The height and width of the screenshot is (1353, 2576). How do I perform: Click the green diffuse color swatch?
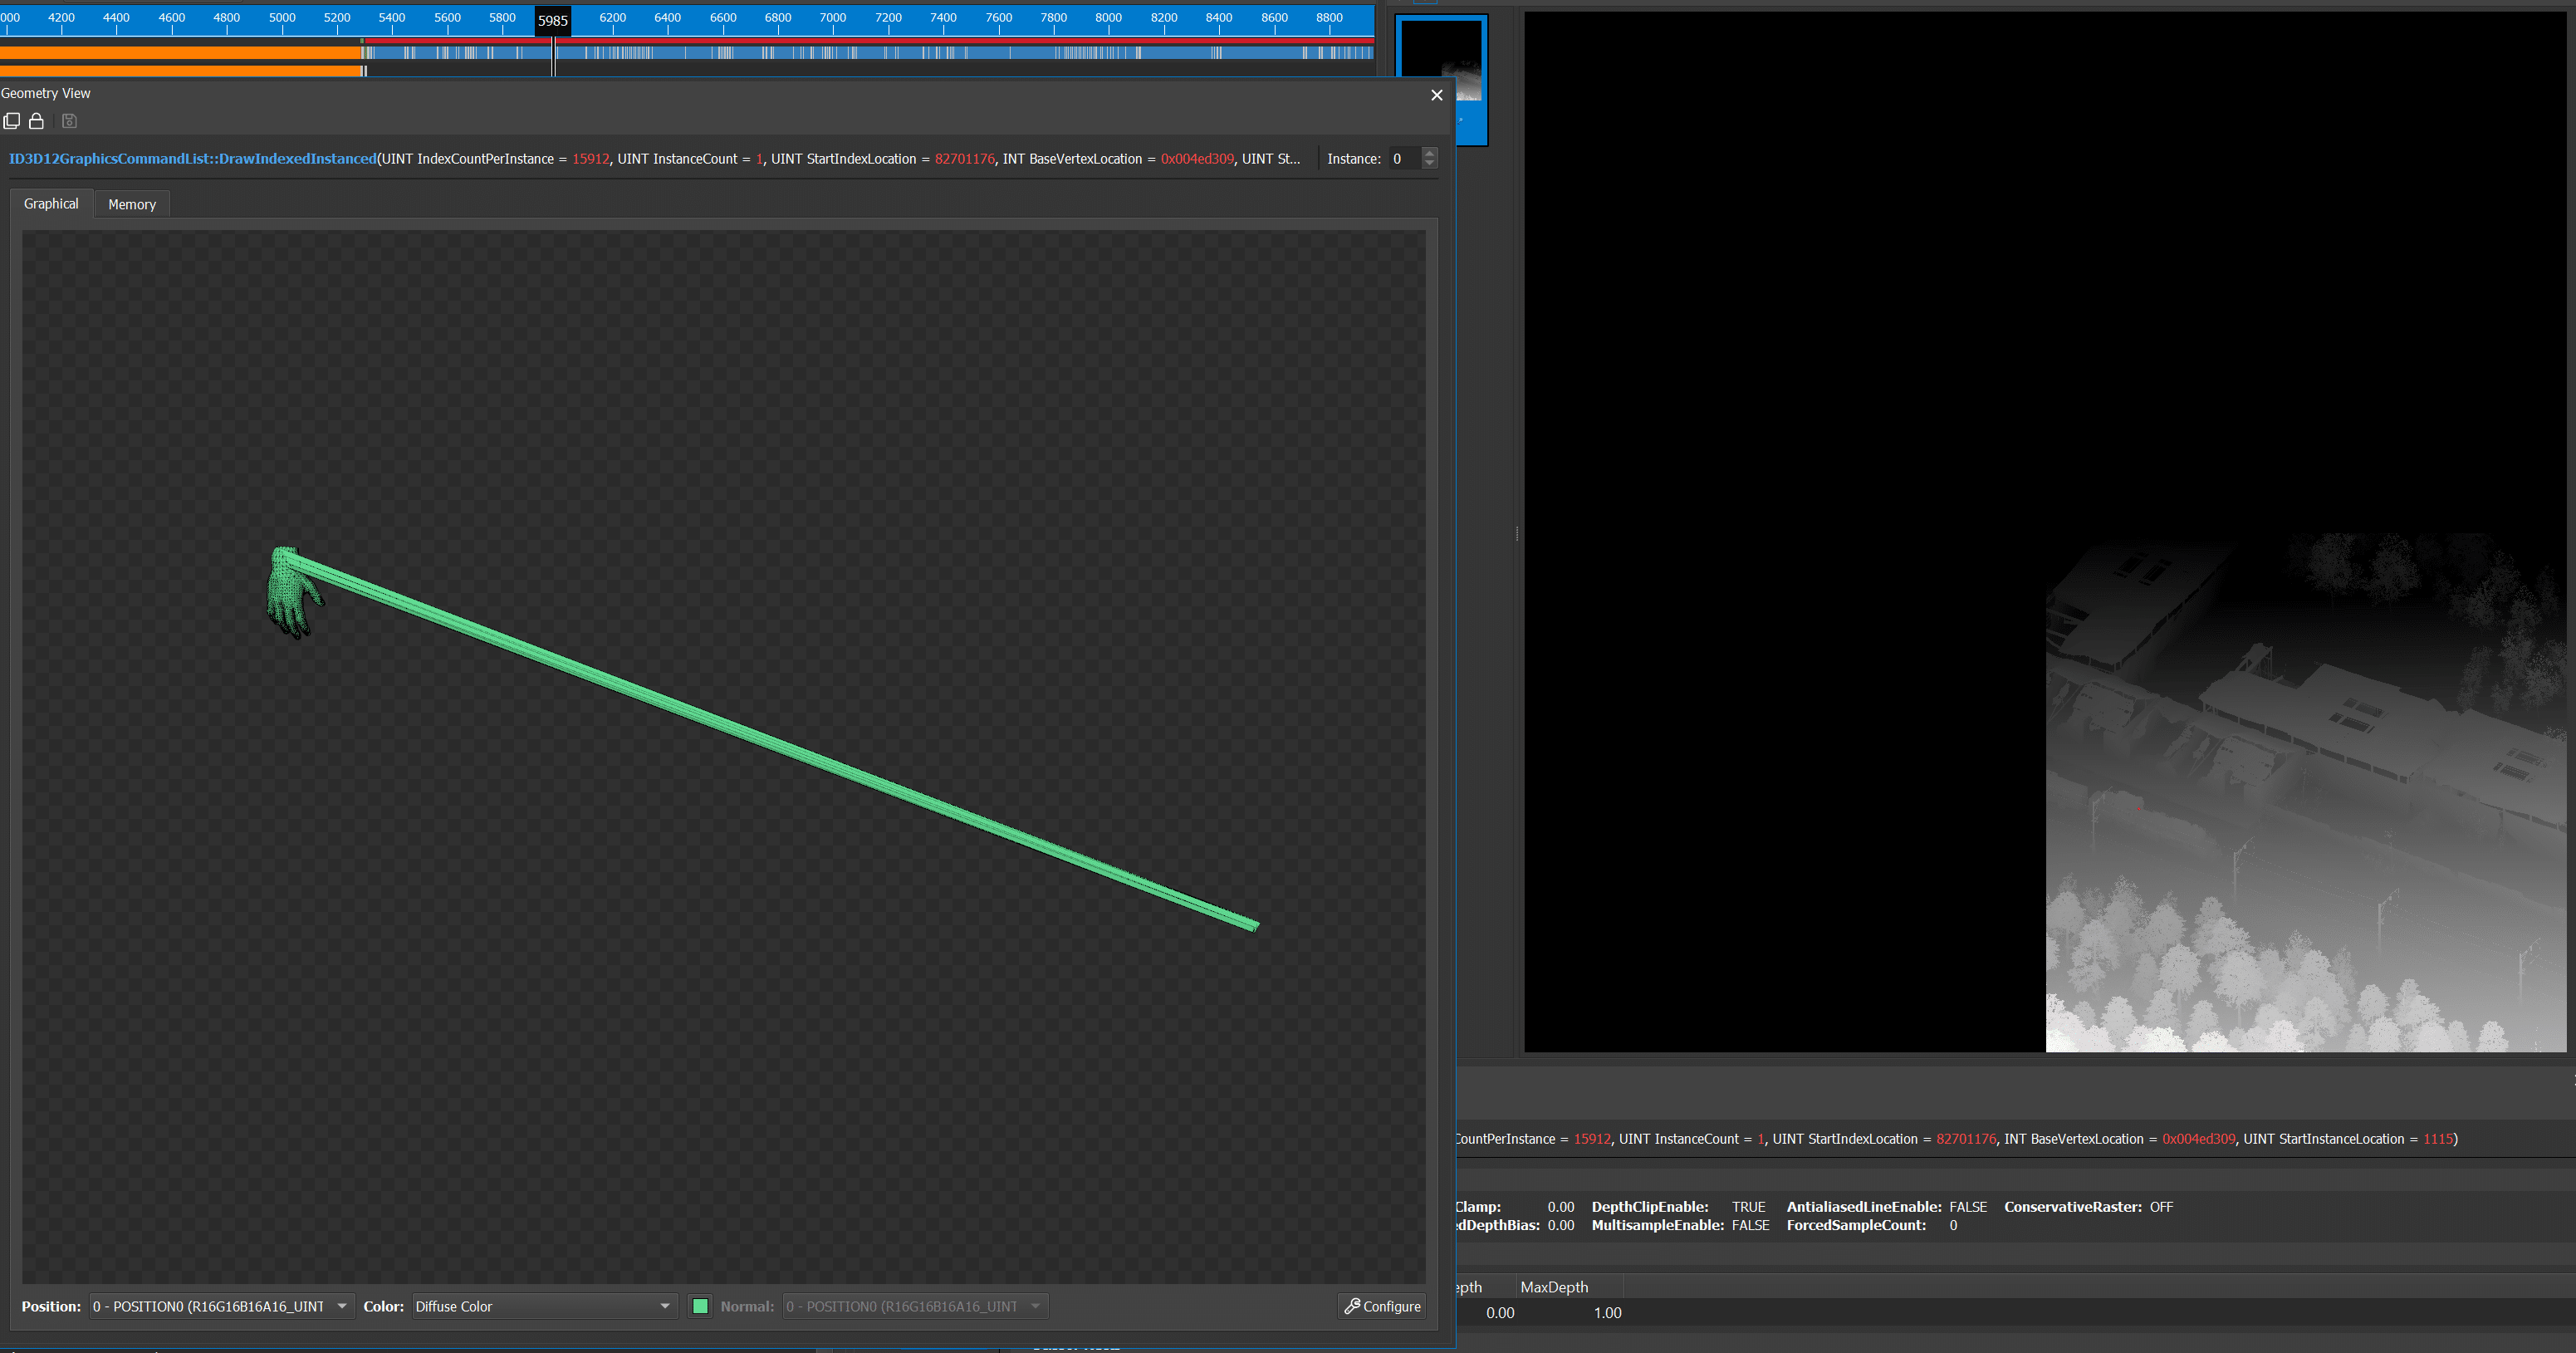(x=700, y=1306)
